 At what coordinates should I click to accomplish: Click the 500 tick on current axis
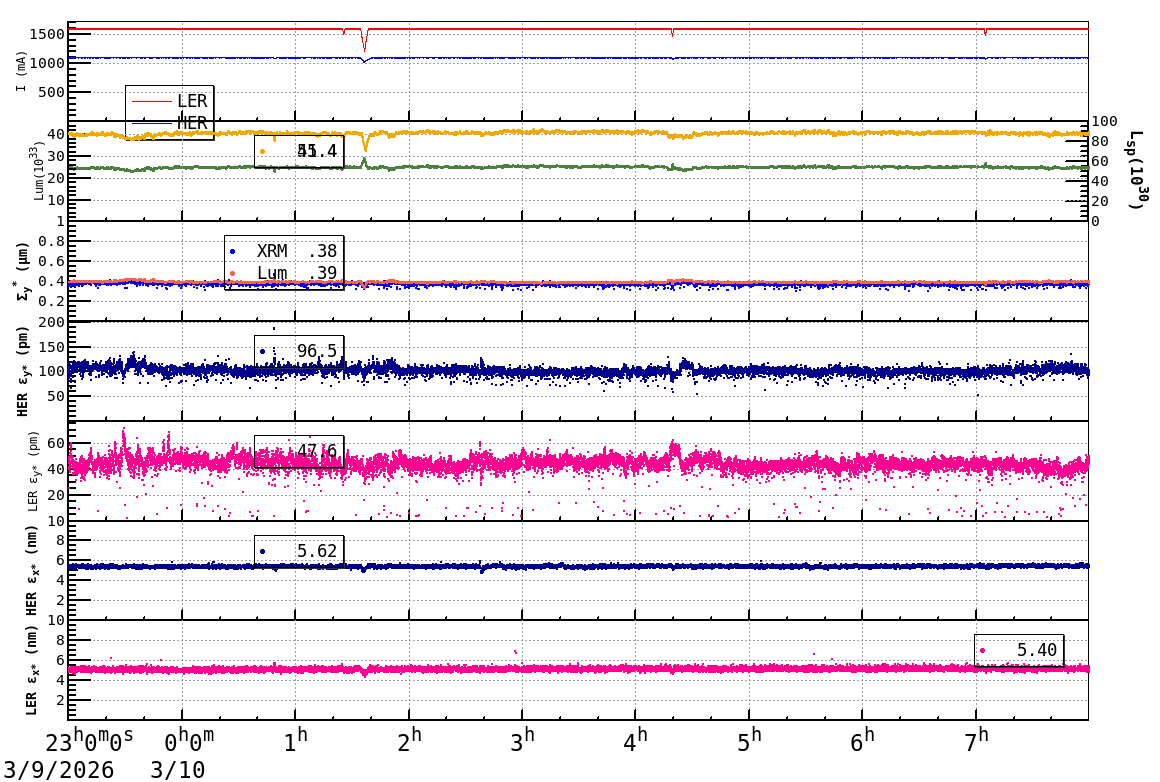(x=52, y=92)
